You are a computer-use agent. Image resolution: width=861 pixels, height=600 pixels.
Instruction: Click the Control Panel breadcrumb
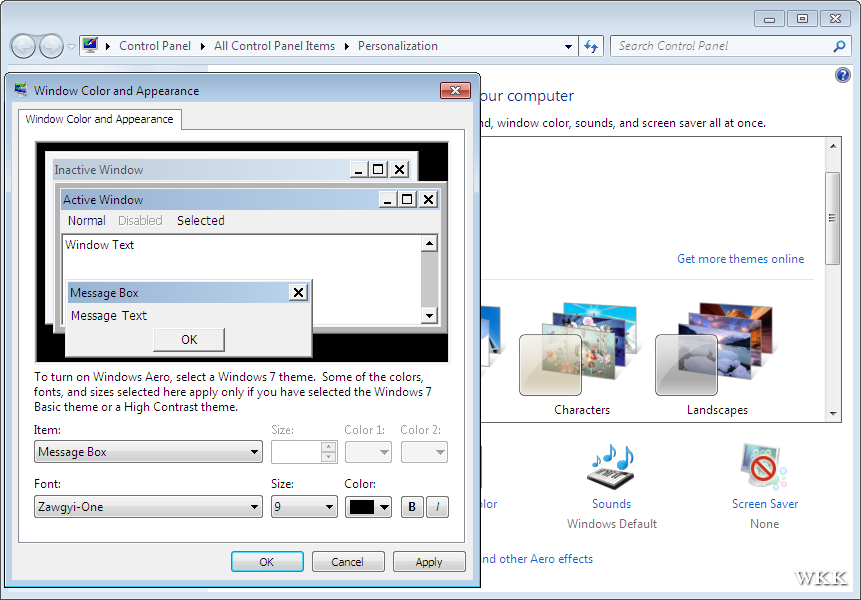tap(155, 46)
